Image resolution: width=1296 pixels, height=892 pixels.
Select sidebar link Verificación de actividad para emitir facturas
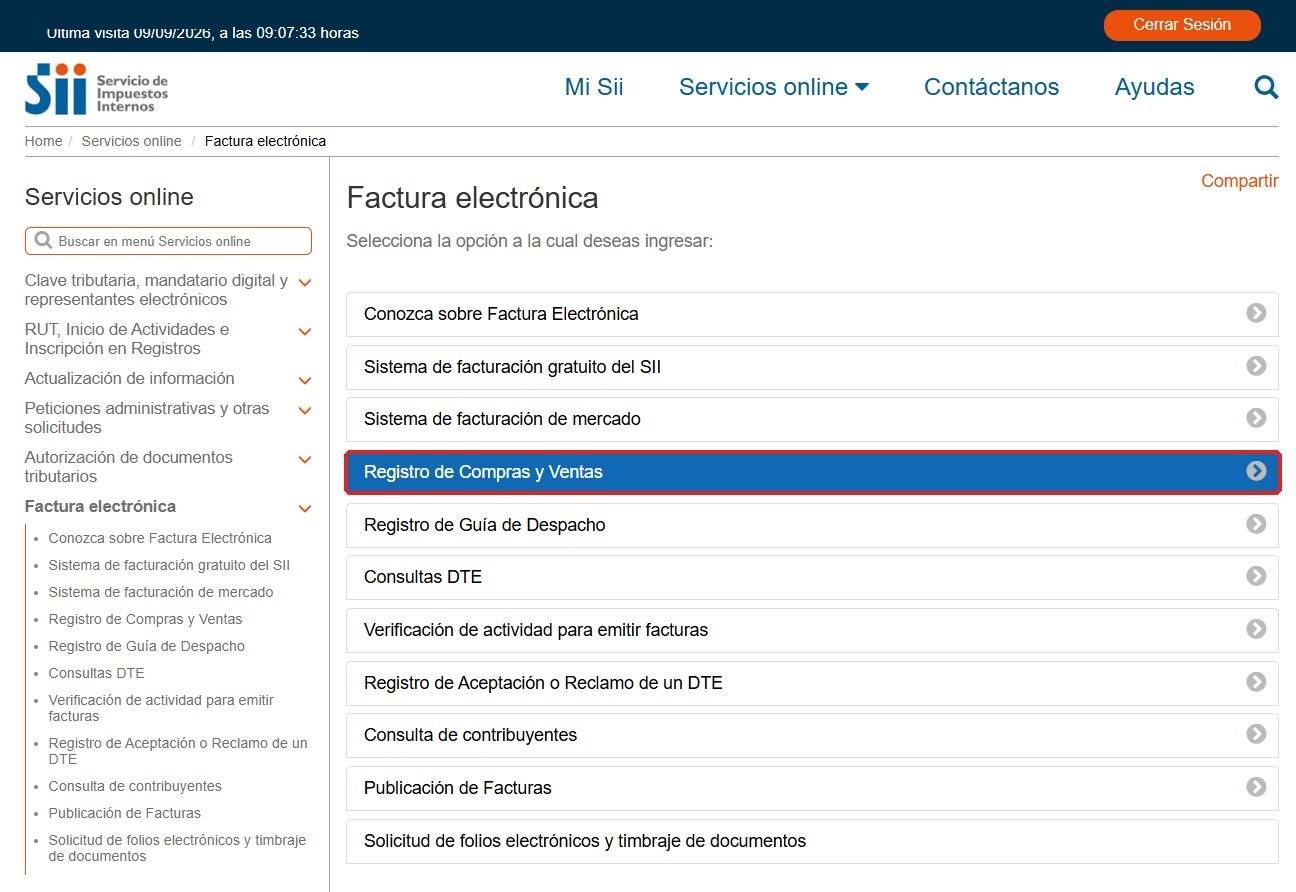click(161, 708)
